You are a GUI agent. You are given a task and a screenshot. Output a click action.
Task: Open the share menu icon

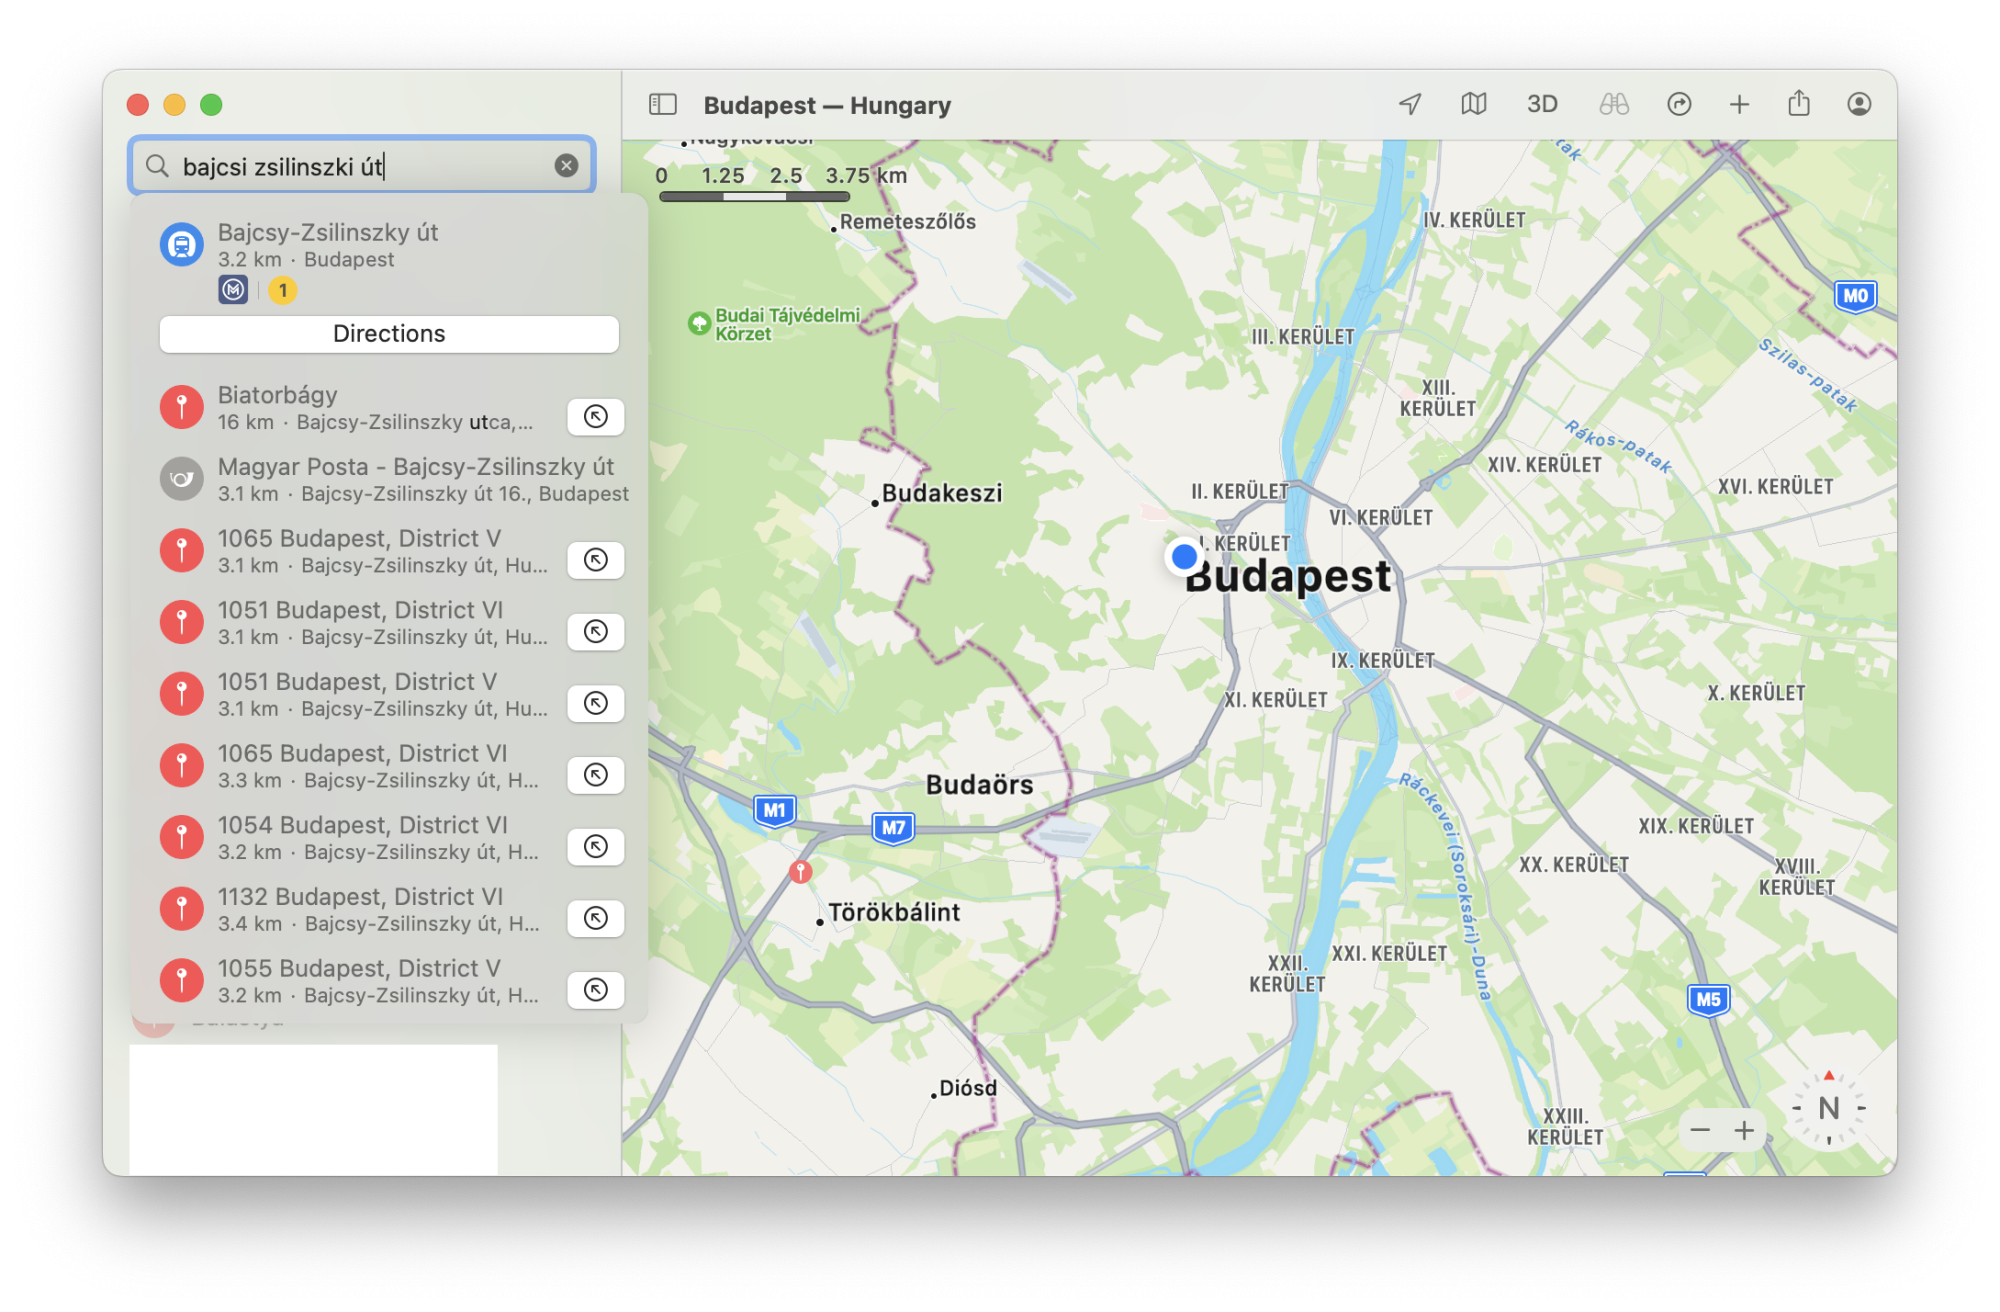click(1799, 104)
